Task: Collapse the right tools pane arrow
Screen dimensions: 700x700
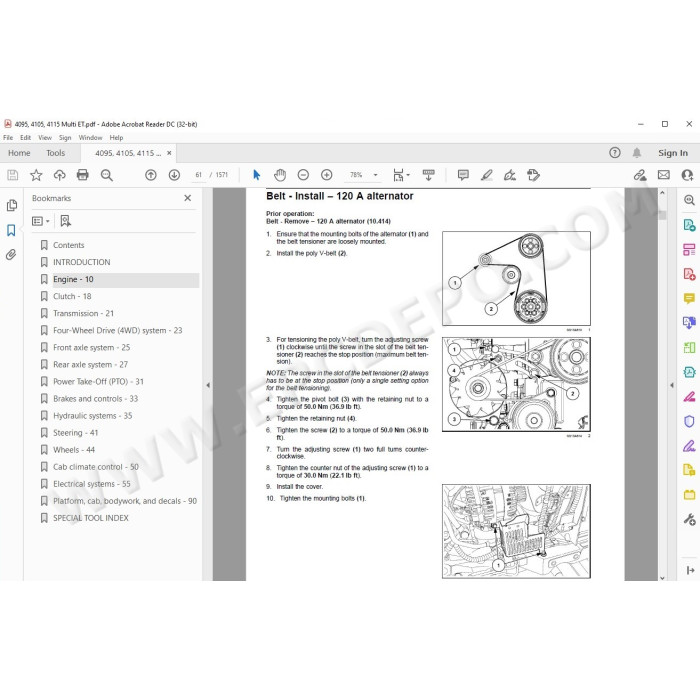Action: coord(672,385)
